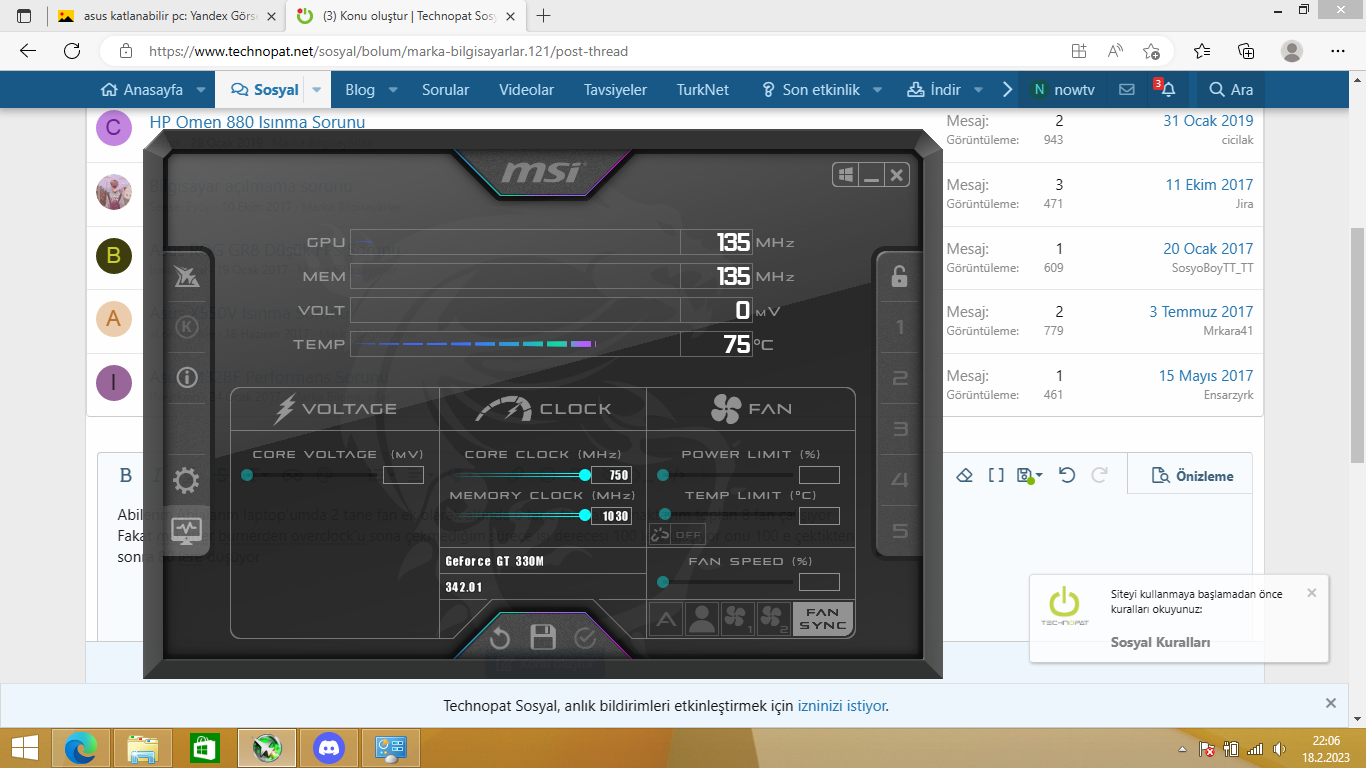1366x768 pixels.
Task: Open the Afterburner hardware monitor panel
Action: pos(186,530)
